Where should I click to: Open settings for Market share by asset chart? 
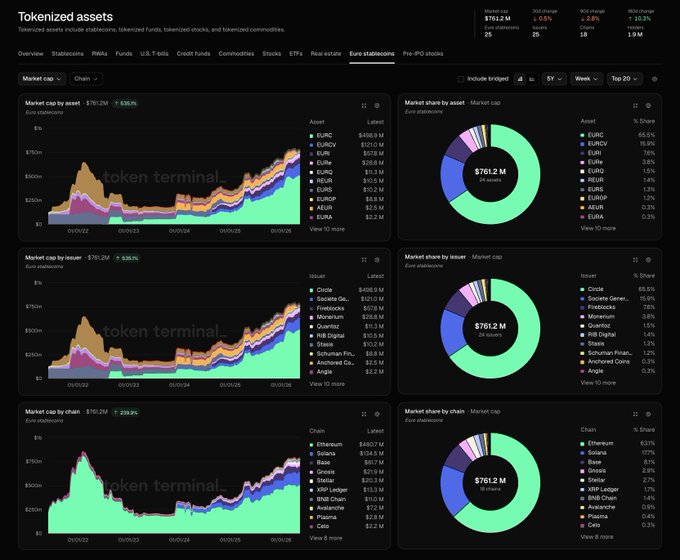[x=648, y=105]
